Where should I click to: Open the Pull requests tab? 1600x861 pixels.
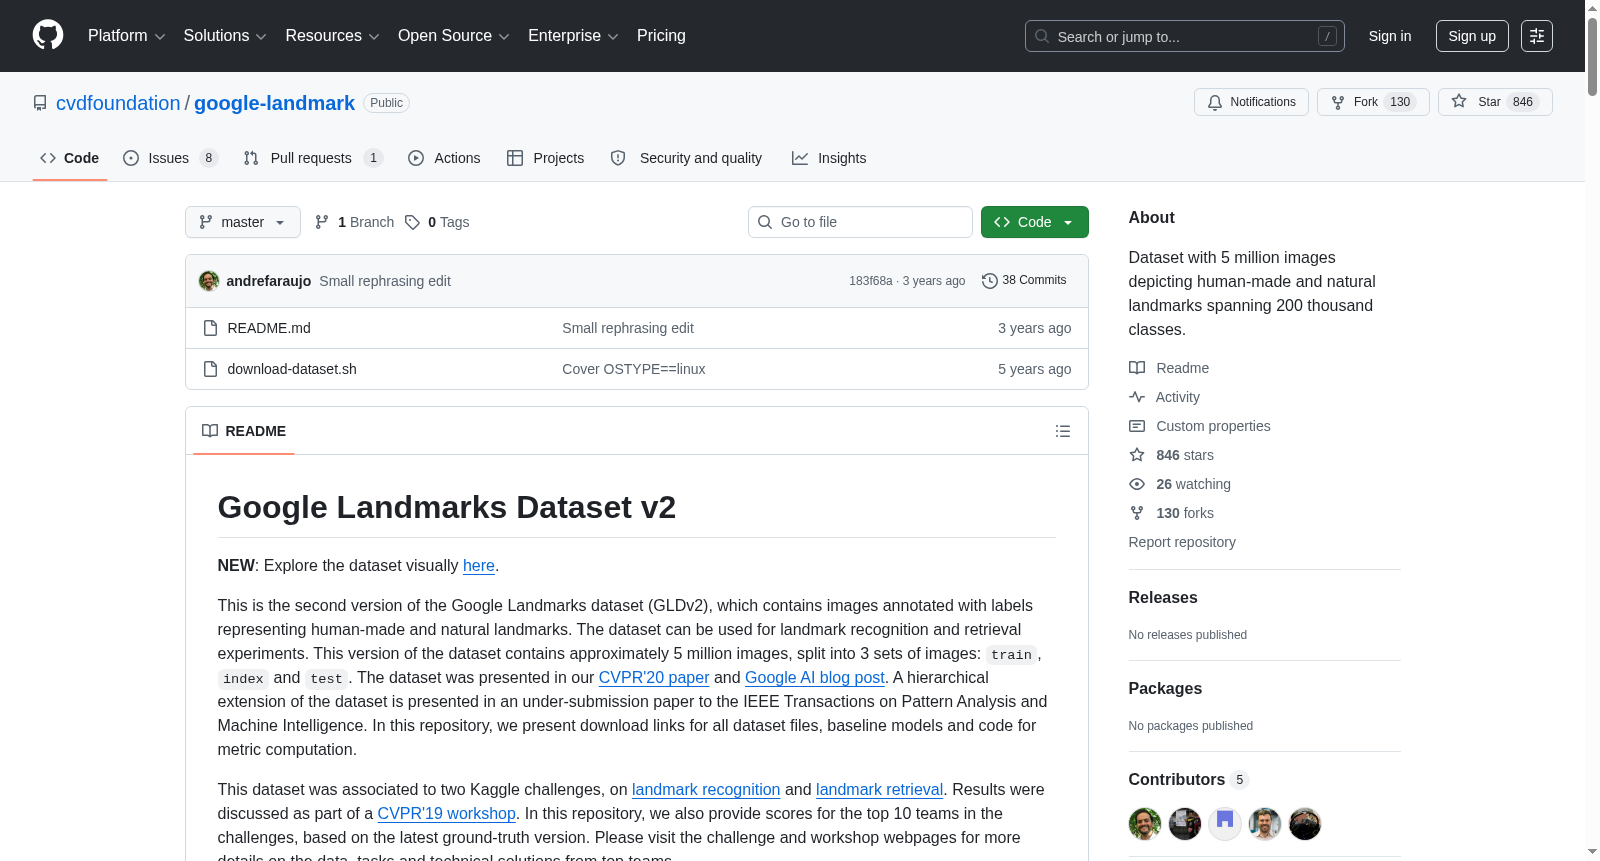click(313, 158)
